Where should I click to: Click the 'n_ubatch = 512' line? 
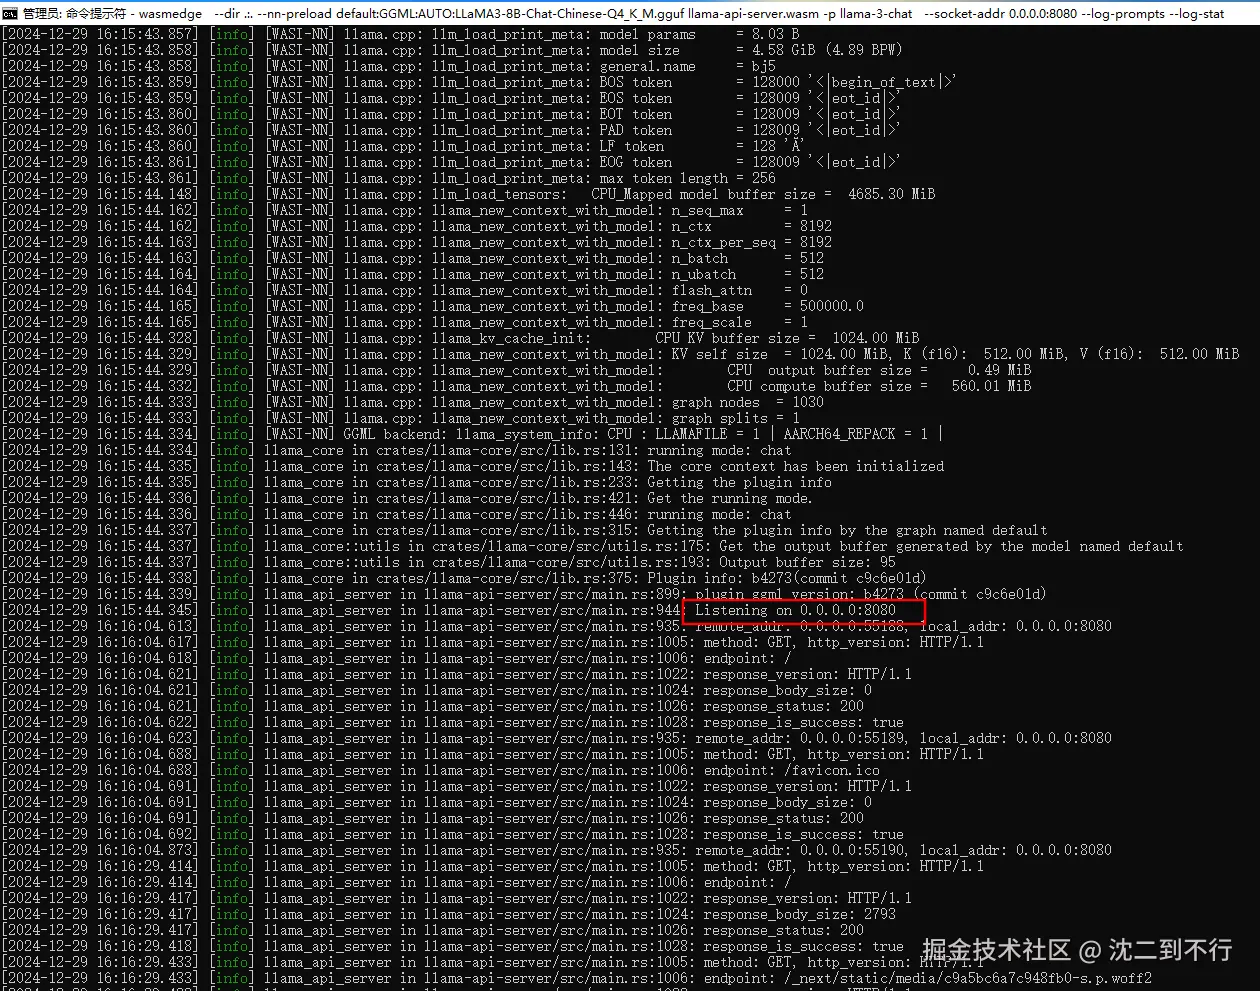click(413, 274)
